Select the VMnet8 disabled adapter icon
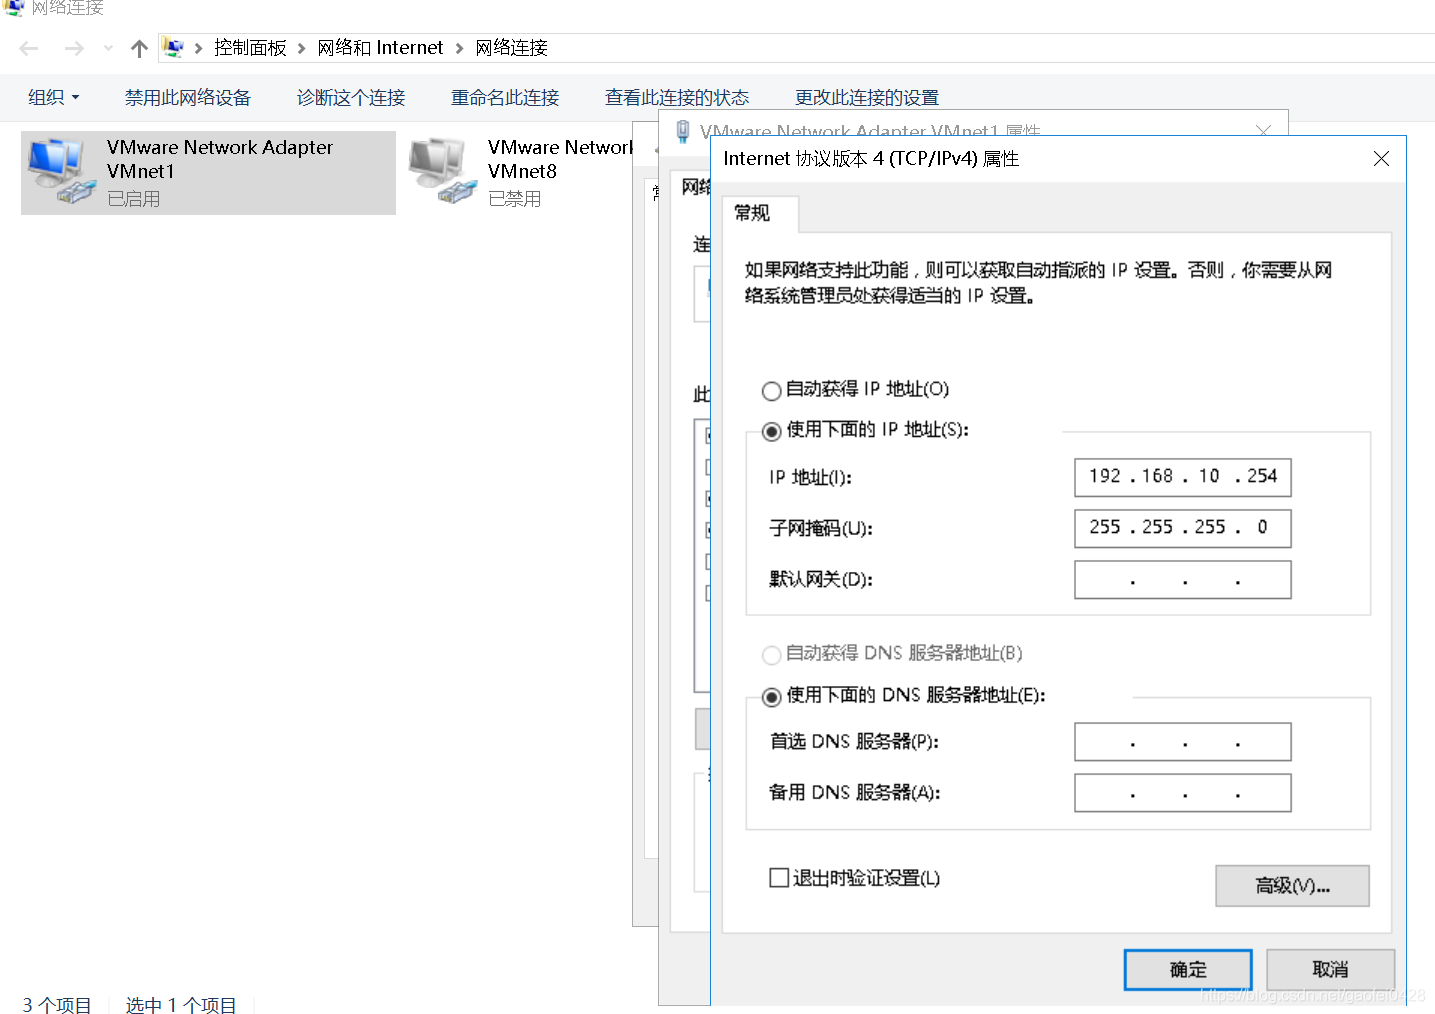Viewport: 1435px width, 1014px height. (441, 172)
